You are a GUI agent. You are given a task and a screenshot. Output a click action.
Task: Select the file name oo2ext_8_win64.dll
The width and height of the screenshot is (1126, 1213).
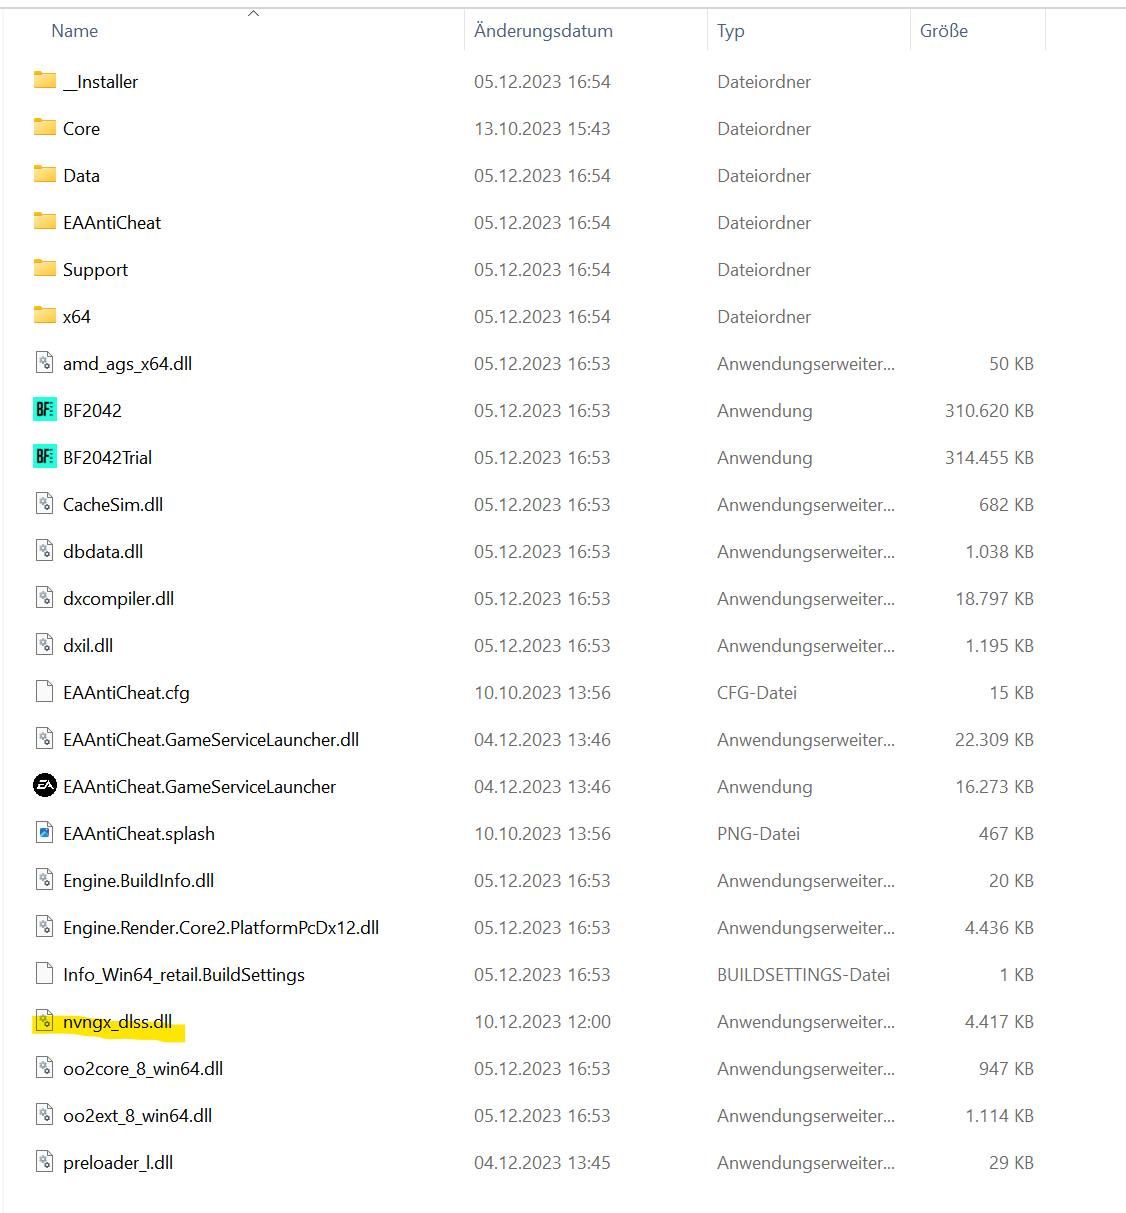tap(137, 1116)
